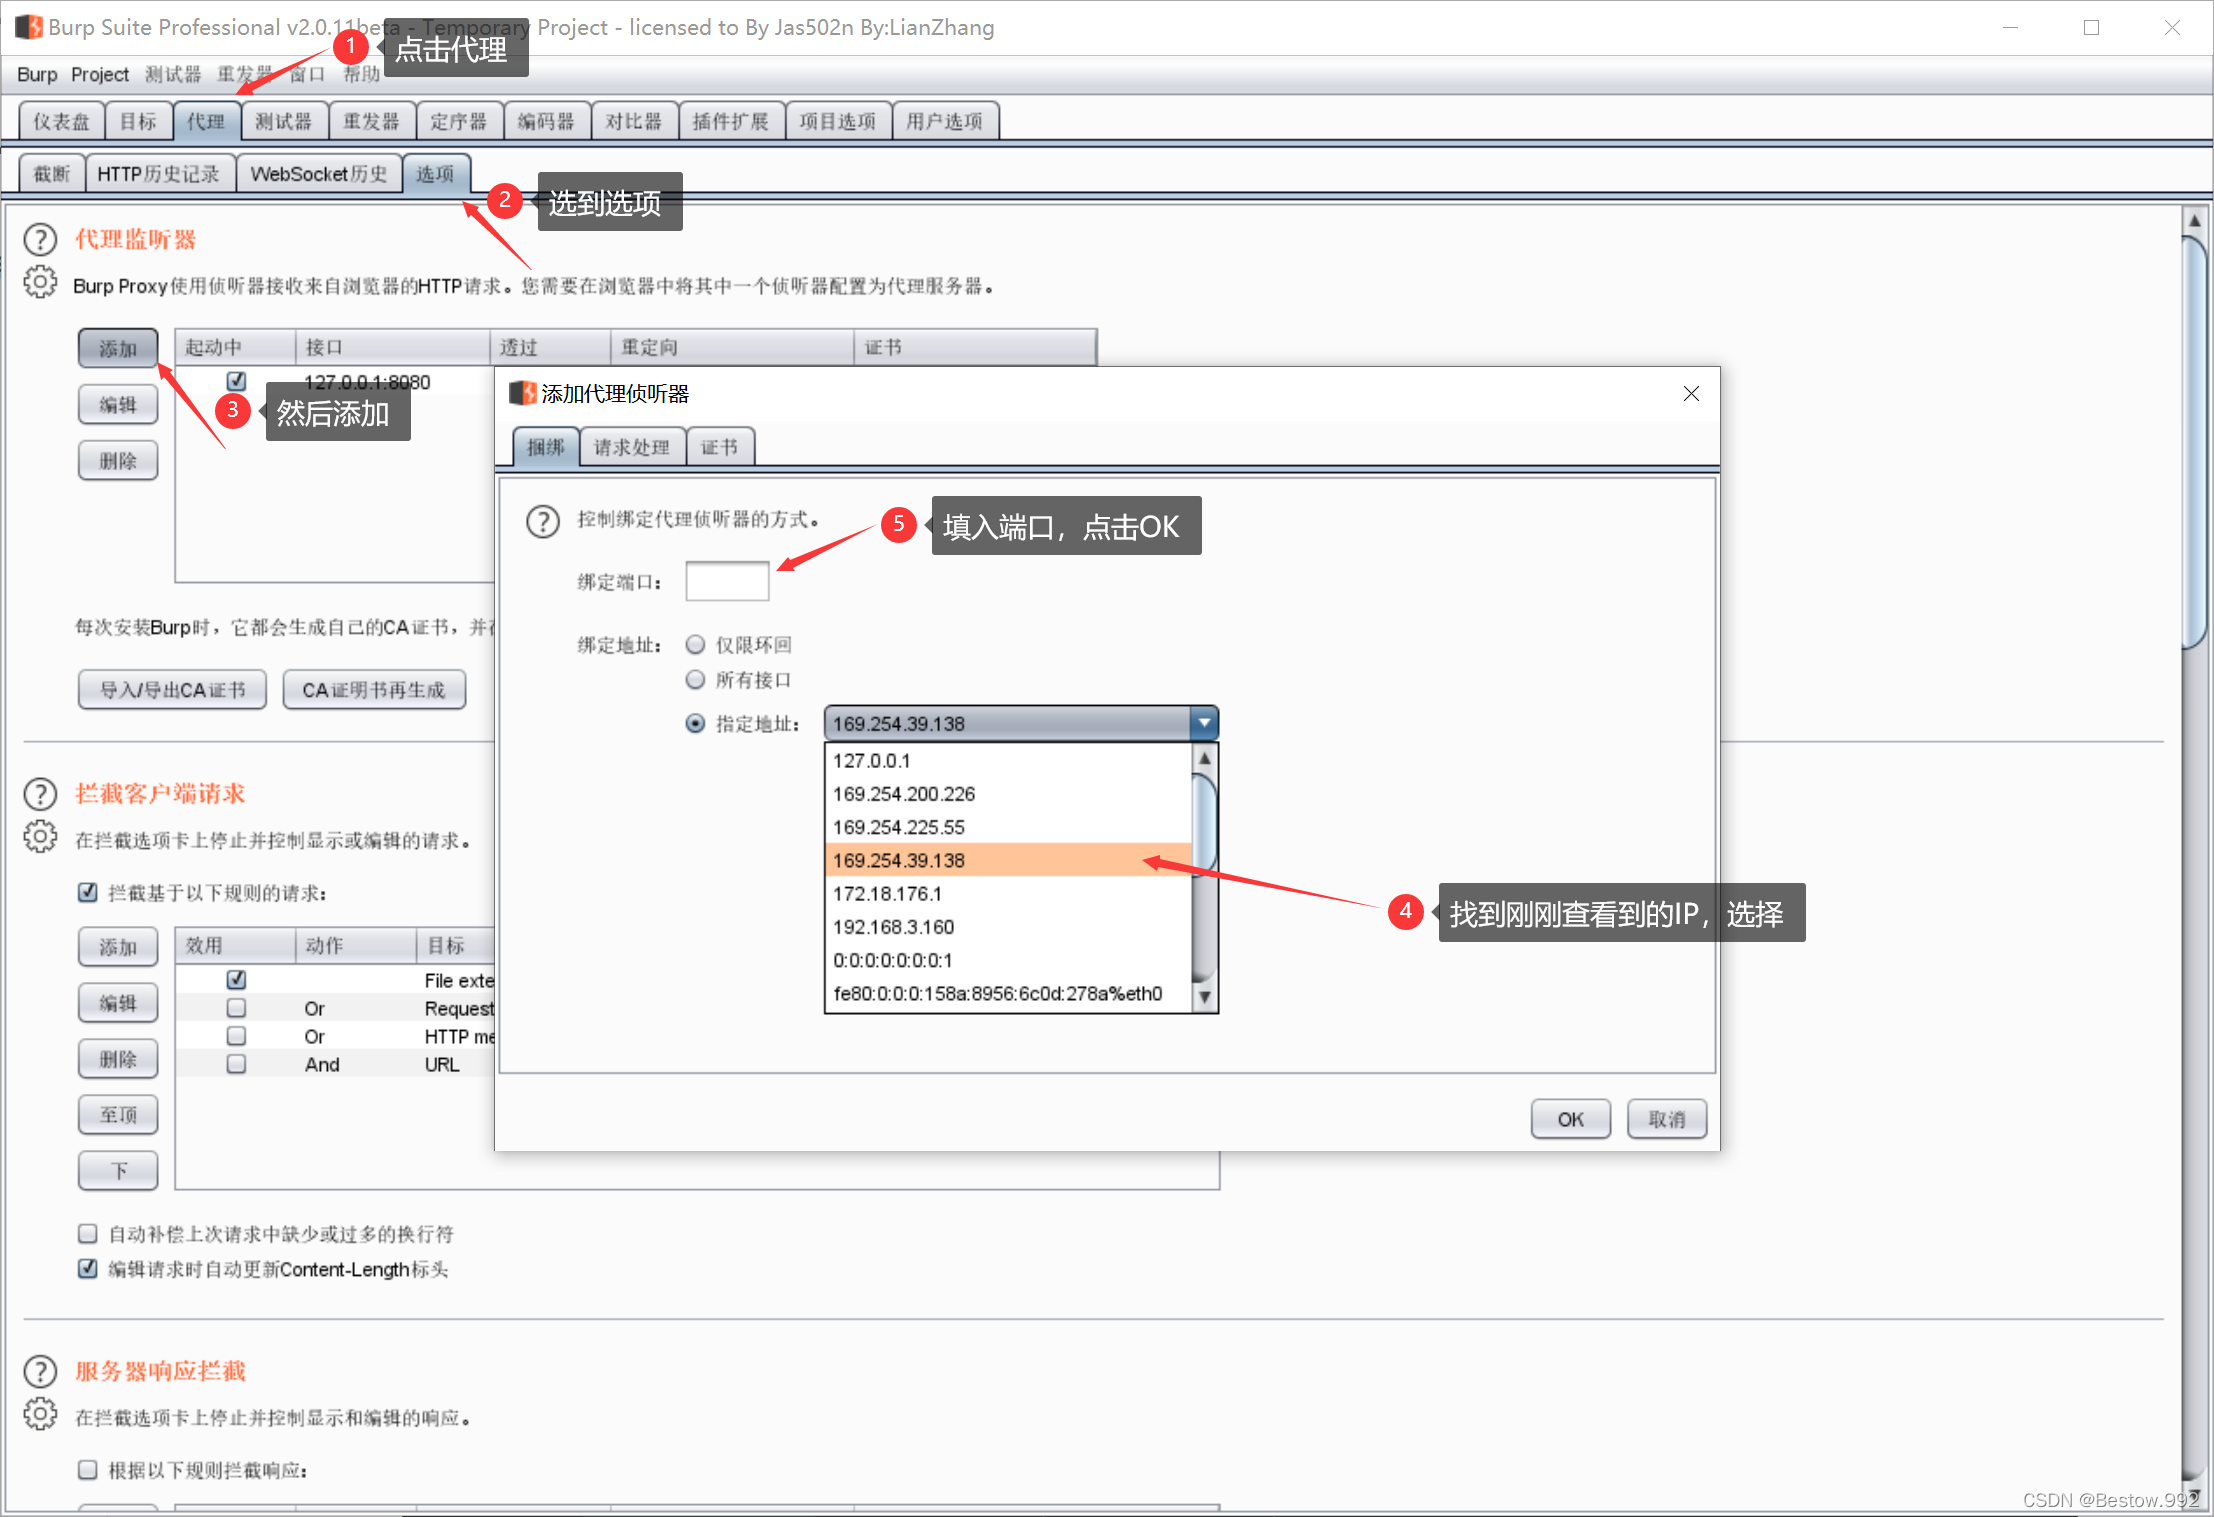Choose fe80 eth0 address from list
This screenshot has height=1517, width=2214.
pyautogui.click(x=1009, y=993)
